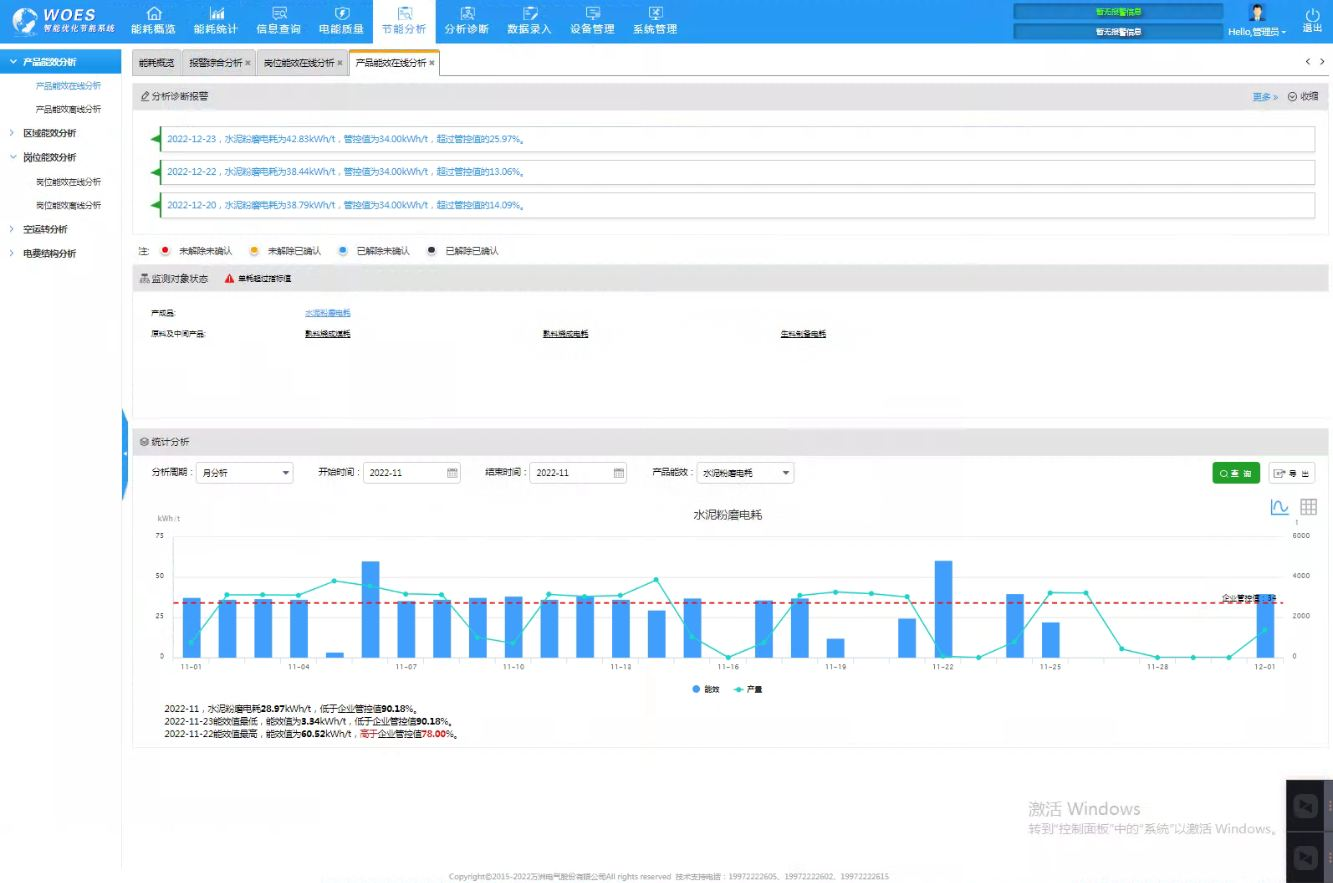Switch to line chart view icon
Image resolution: width=1333 pixels, height=883 pixels.
(1279, 507)
